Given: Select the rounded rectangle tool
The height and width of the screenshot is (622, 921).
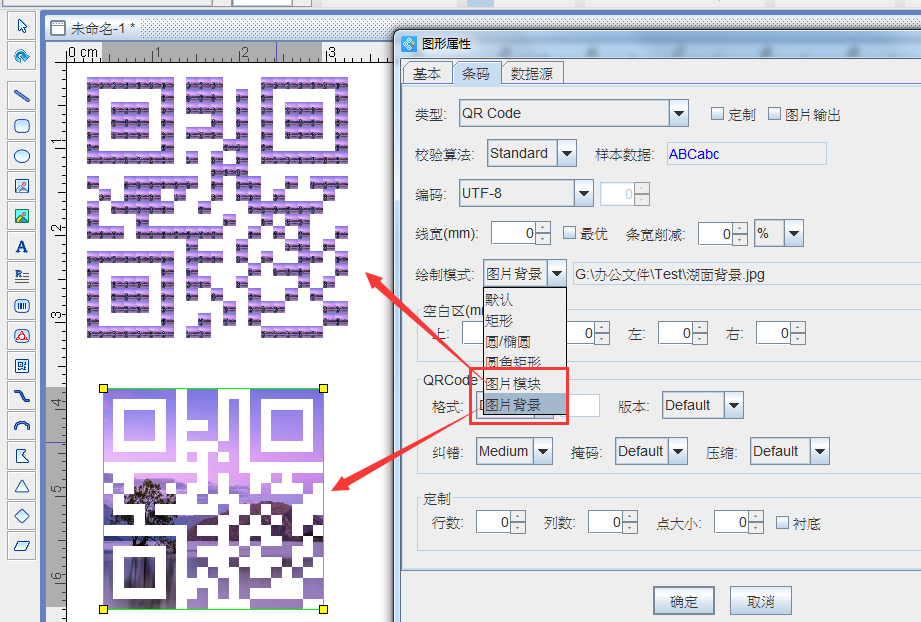Looking at the screenshot, I should (21, 125).
